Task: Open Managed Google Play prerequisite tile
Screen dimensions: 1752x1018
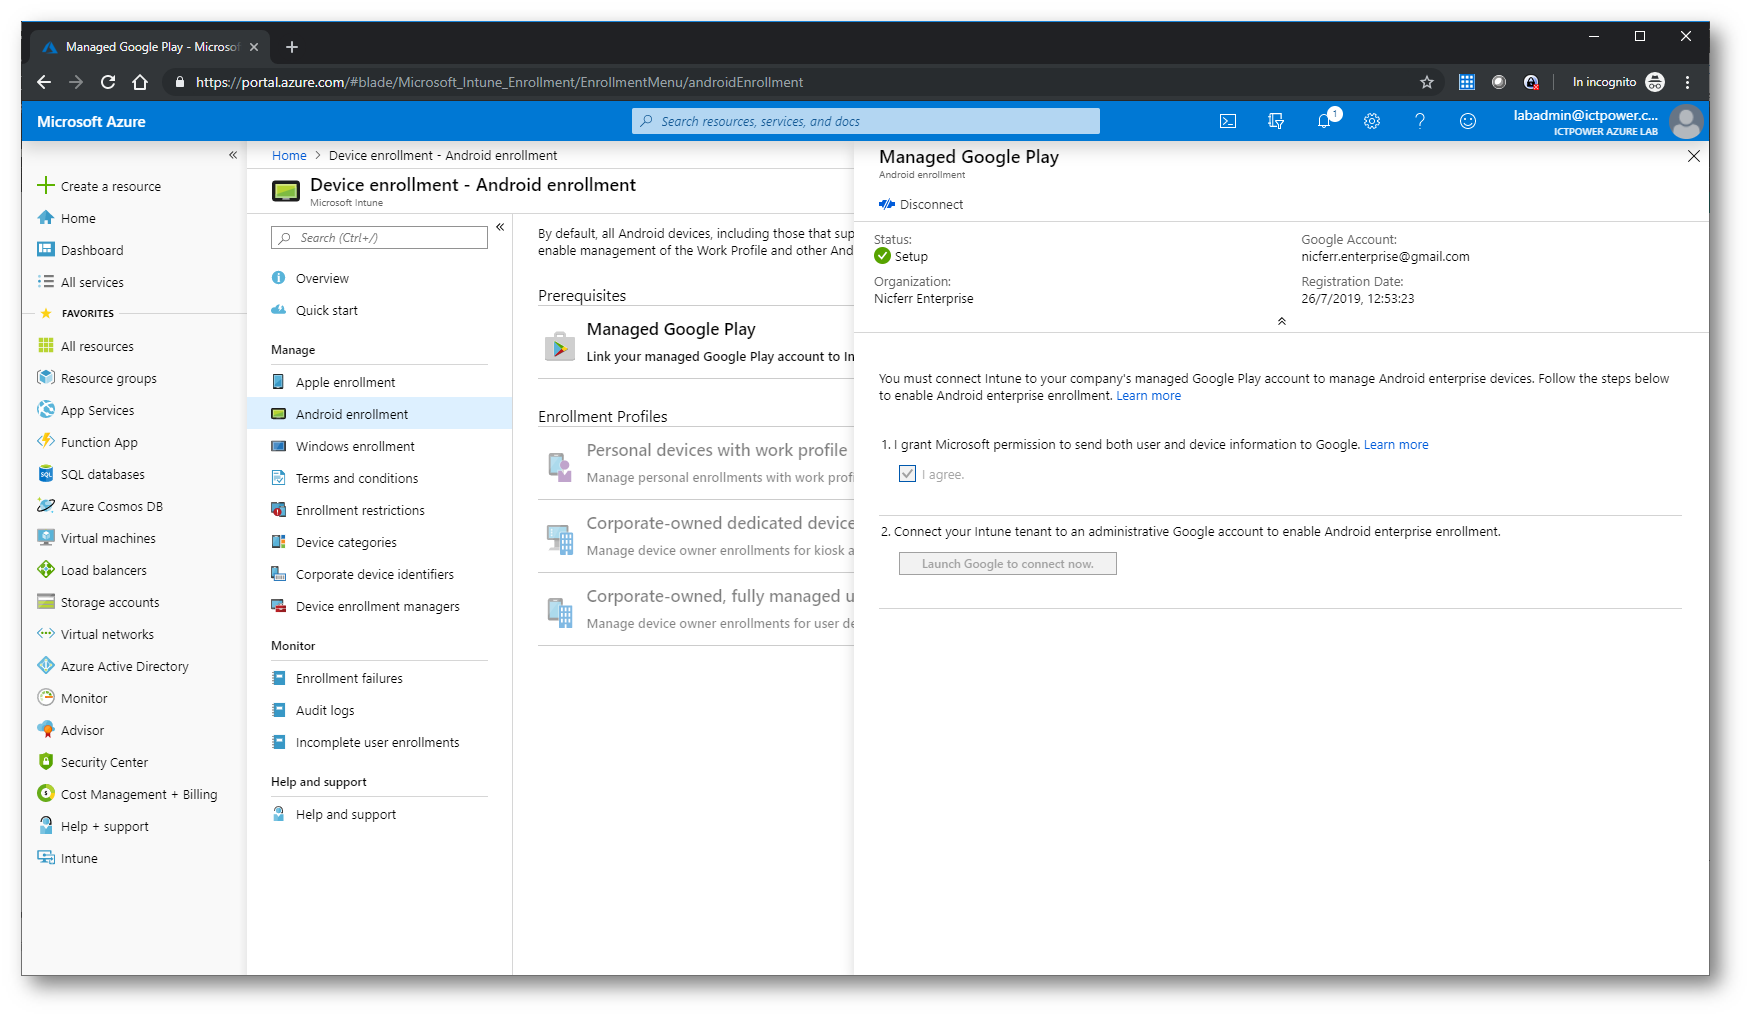Action: pos(696,342)
